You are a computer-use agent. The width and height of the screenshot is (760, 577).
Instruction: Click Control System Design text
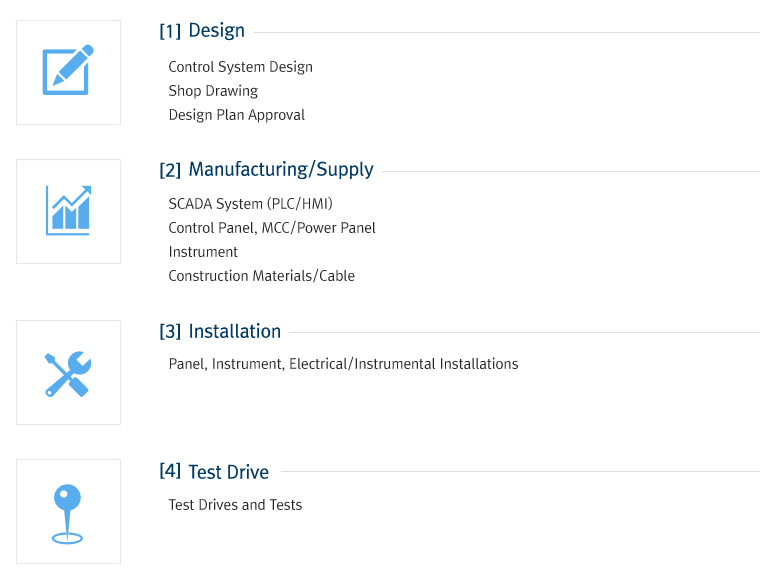coord(240,67)
